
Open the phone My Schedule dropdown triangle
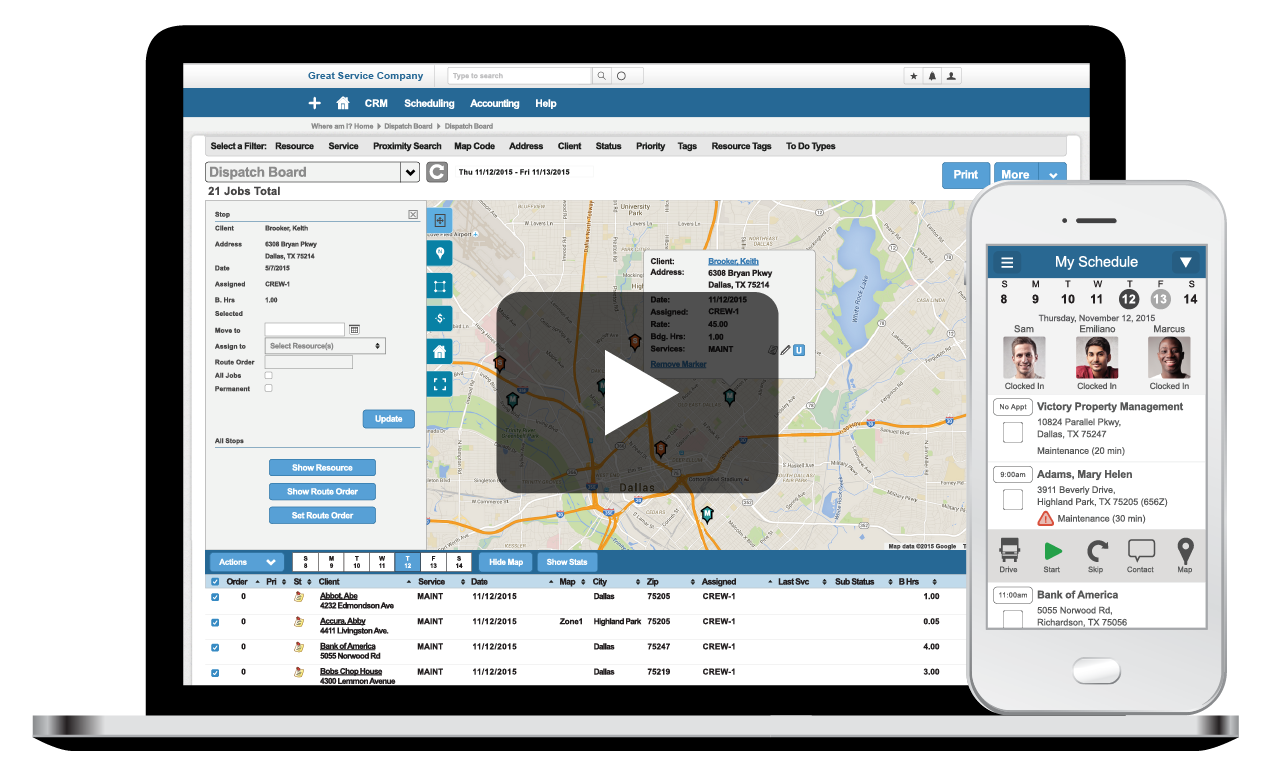pyautogui.click(x=1186, y=263)
